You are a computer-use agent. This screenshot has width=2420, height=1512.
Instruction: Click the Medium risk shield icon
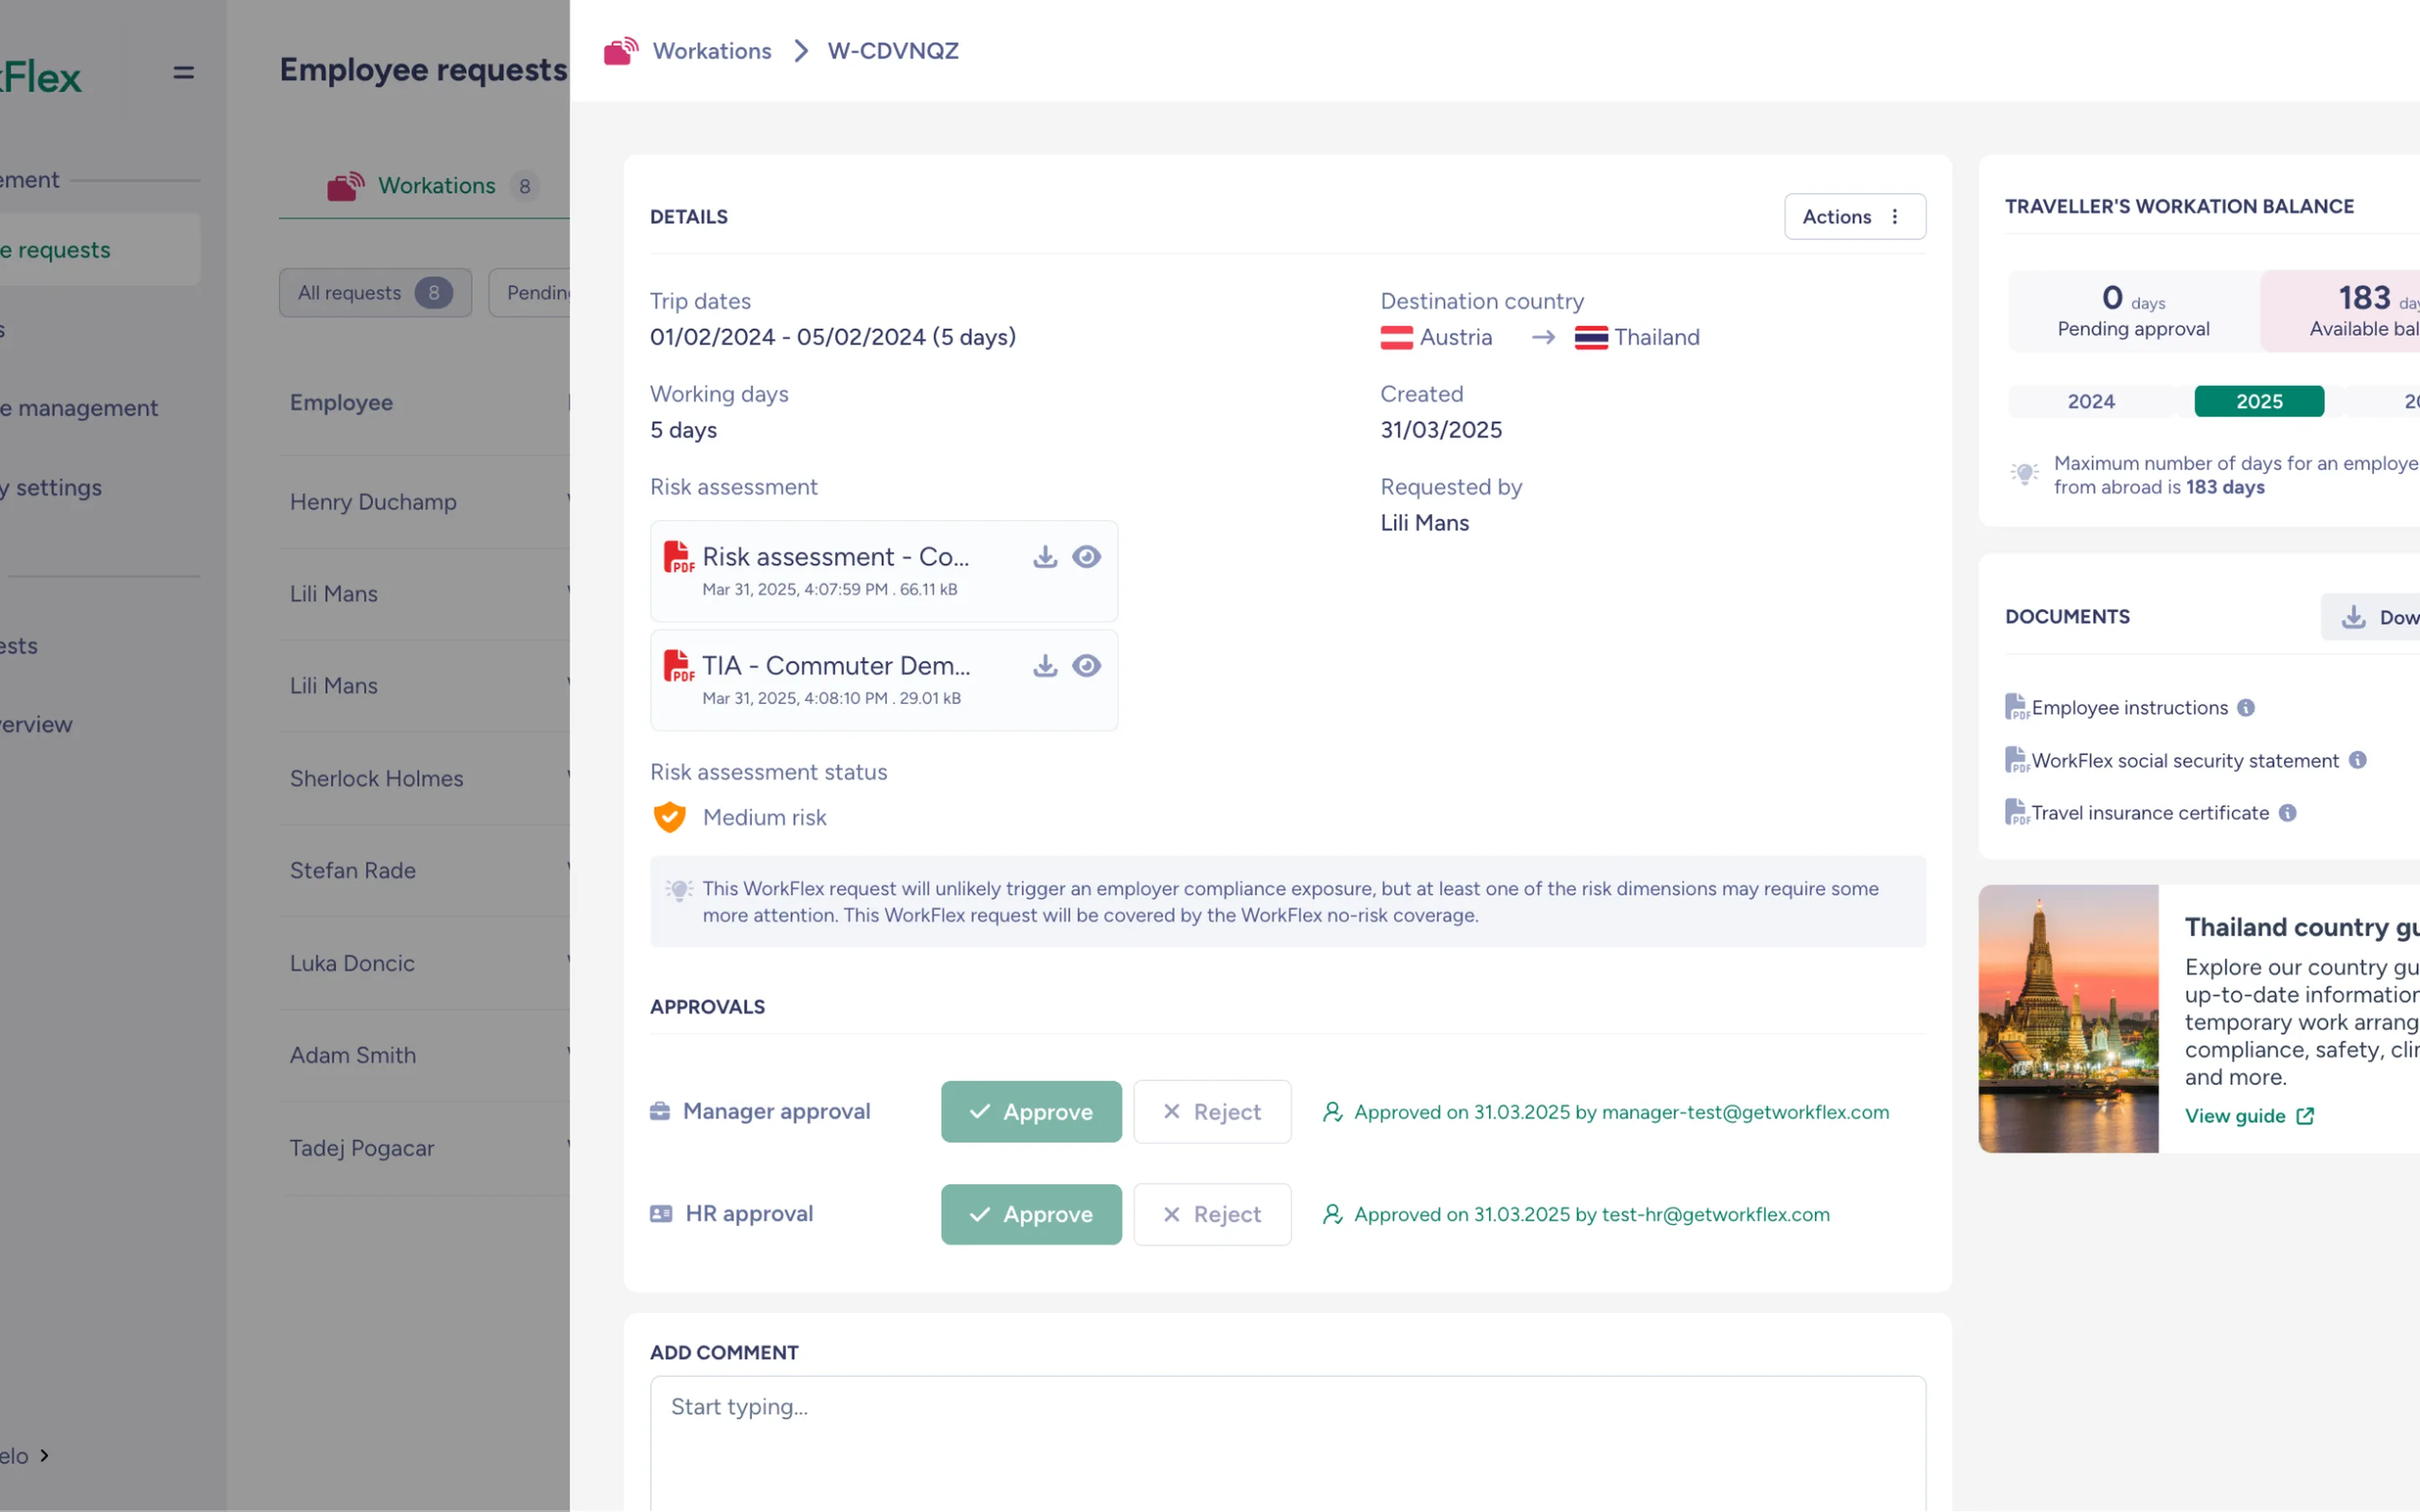[669, 817]
